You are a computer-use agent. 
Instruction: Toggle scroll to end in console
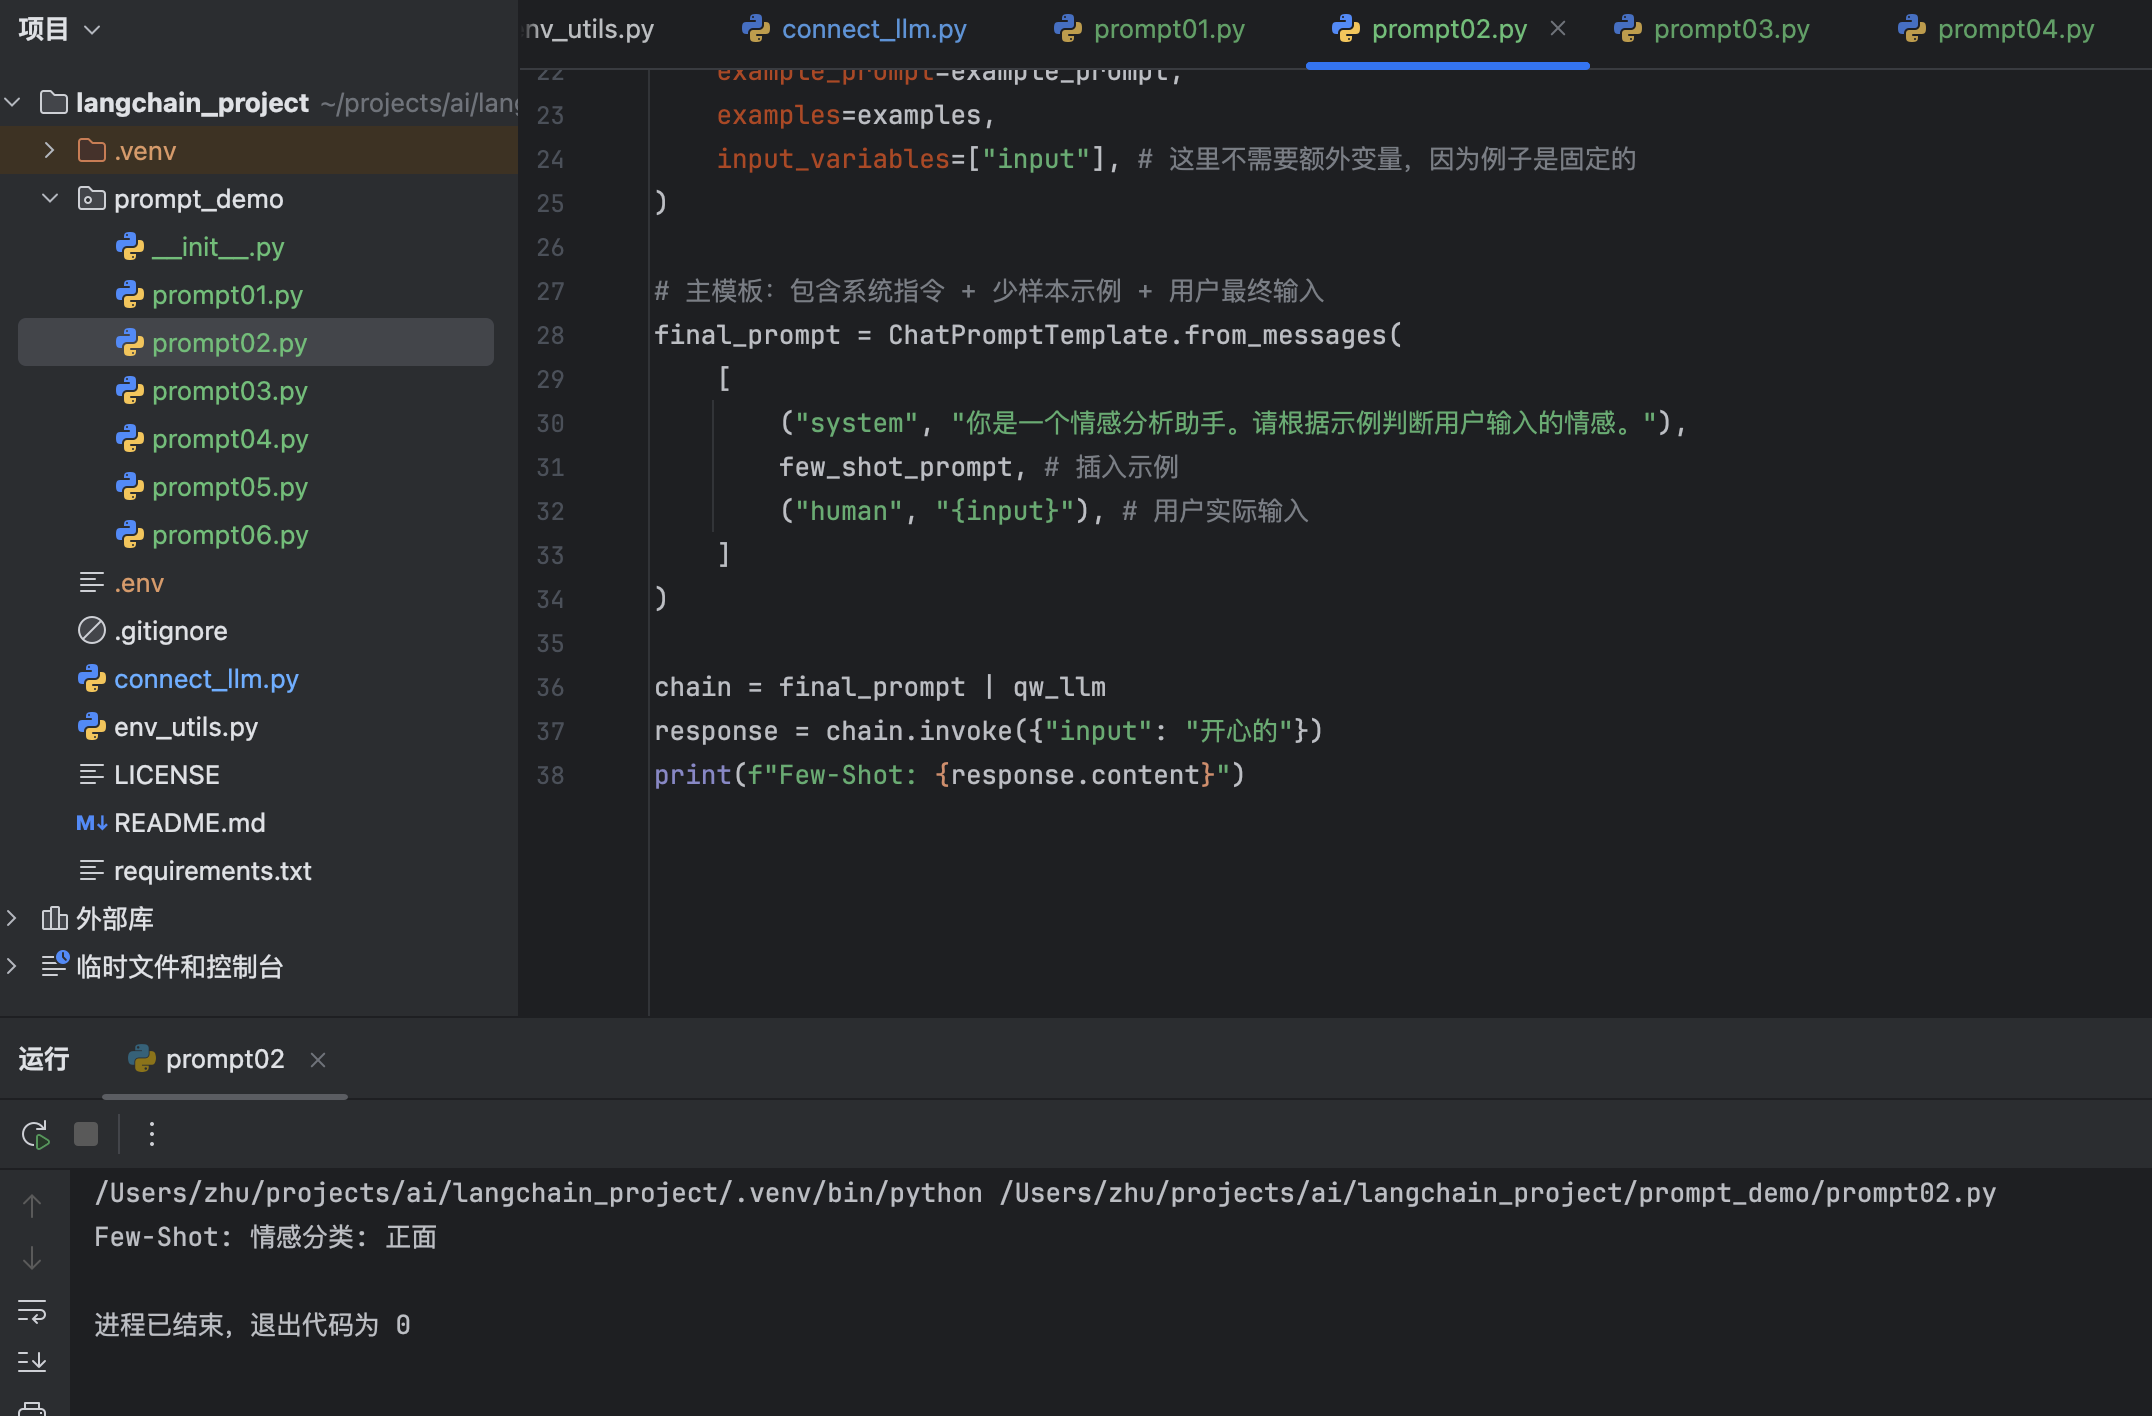click(32, 1361)
